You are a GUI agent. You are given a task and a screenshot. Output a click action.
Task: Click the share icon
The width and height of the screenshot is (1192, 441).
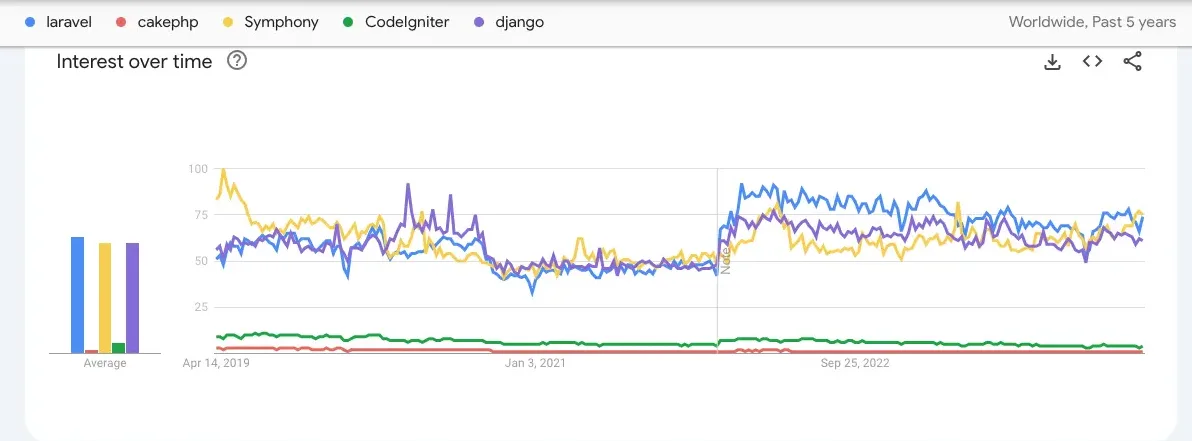(x=1132, y=62)
